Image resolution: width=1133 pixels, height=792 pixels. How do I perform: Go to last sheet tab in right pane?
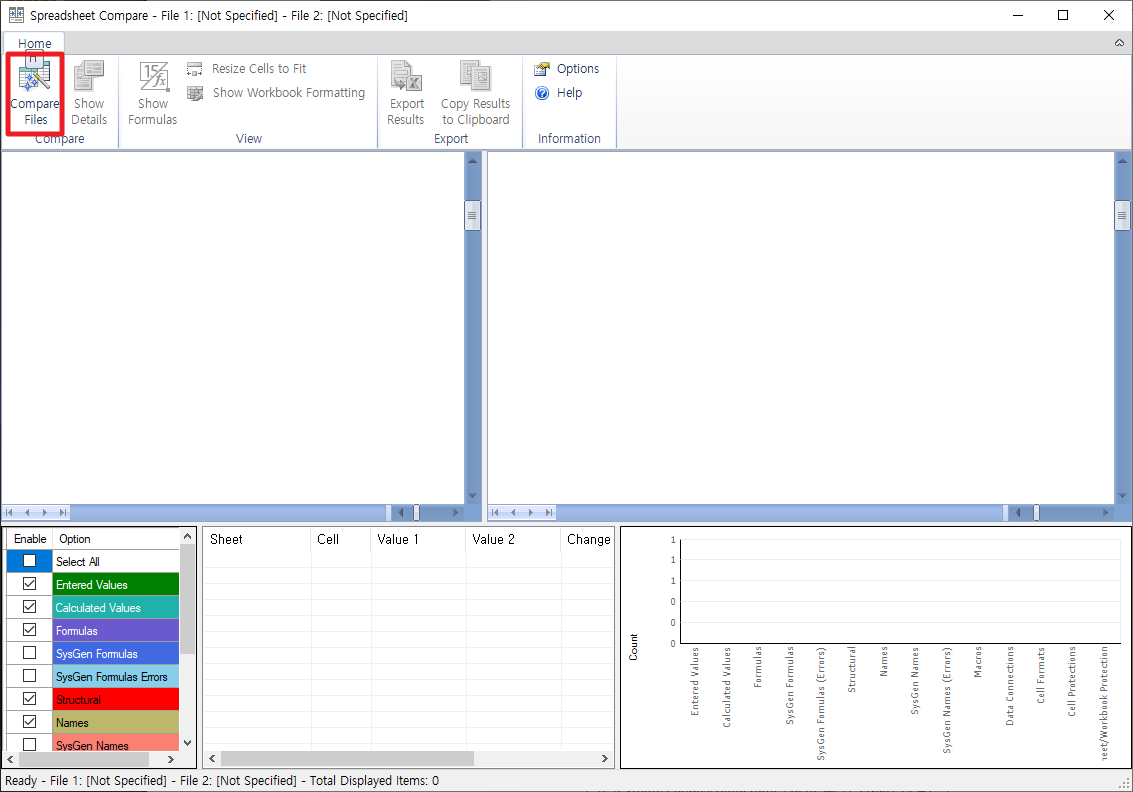tap(549, 512)
